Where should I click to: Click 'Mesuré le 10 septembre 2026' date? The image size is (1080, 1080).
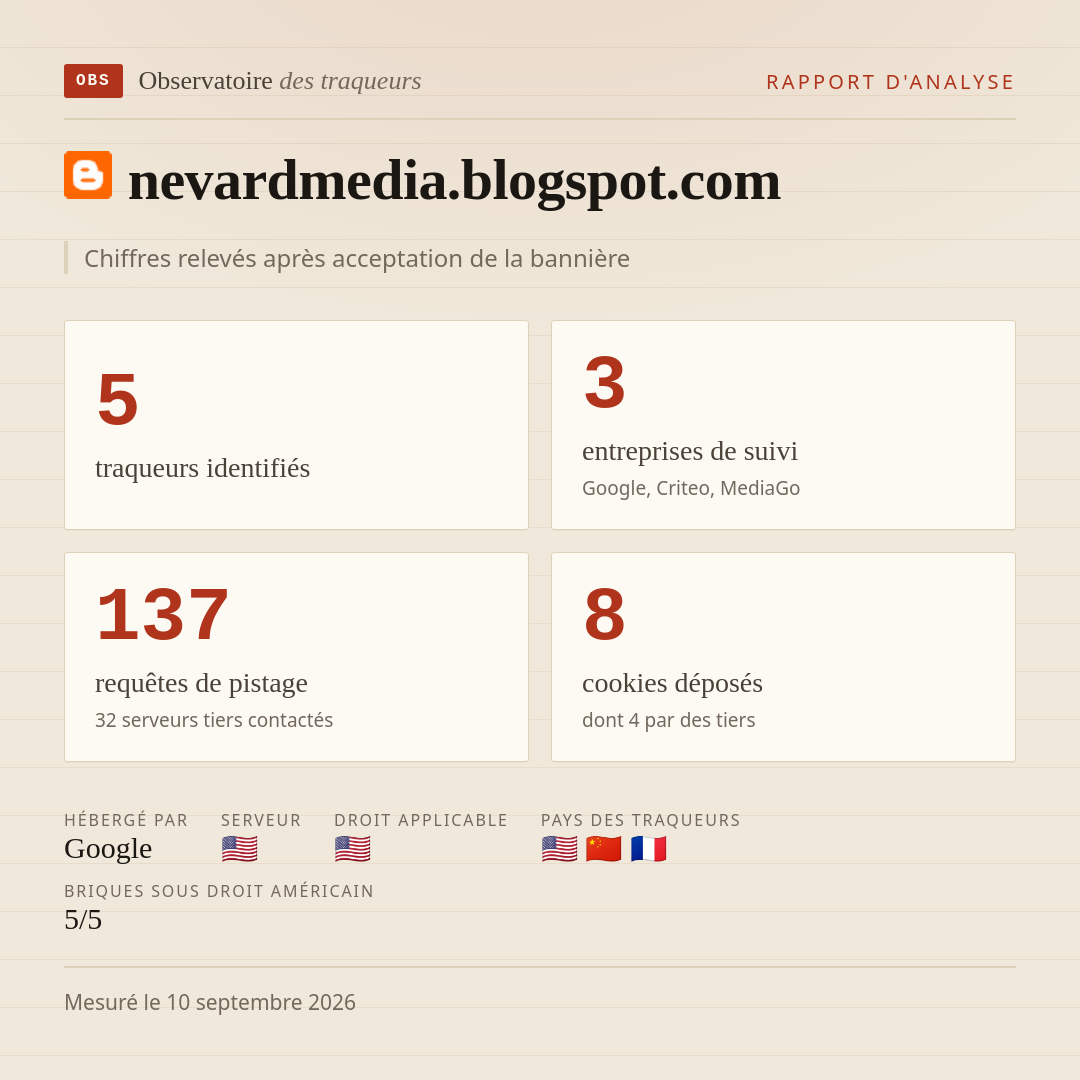(210, 1002)
